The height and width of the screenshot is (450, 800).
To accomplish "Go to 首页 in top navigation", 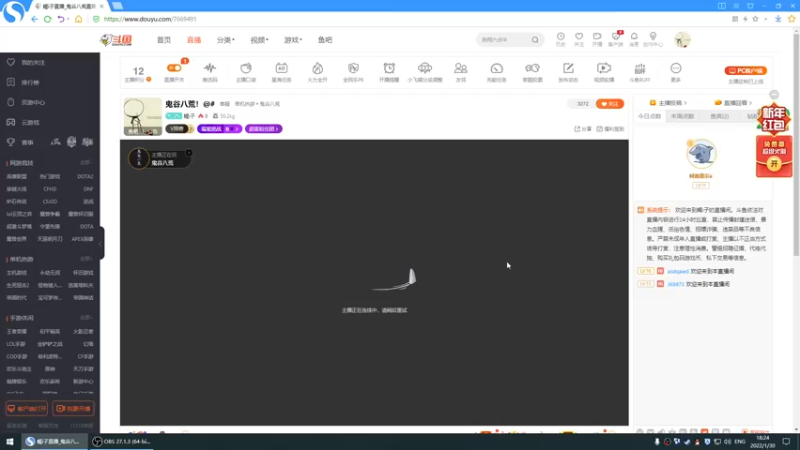I will [x=164, y=40].
